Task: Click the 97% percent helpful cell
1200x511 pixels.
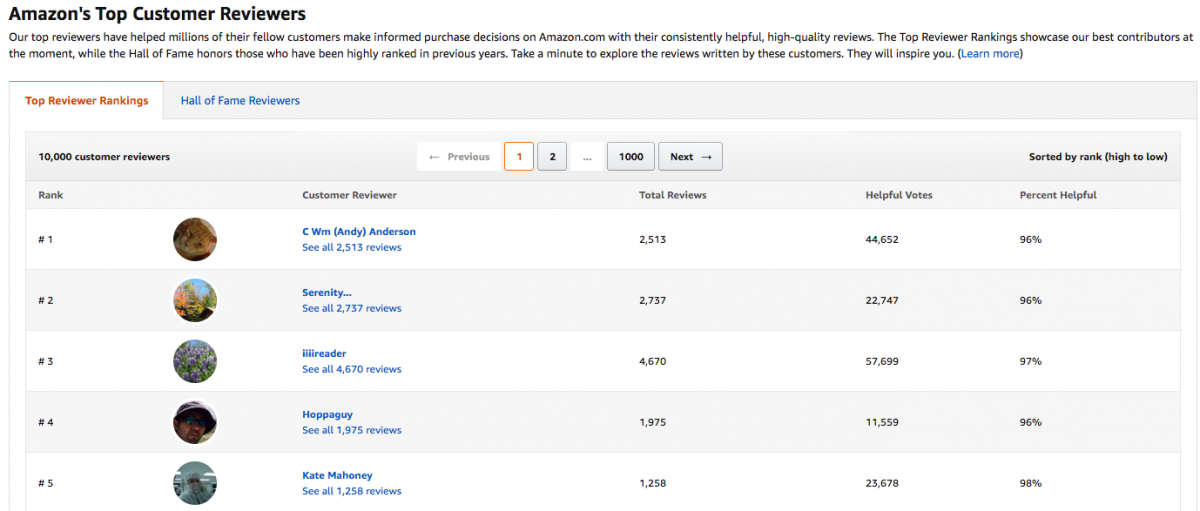Action: 1030,362
